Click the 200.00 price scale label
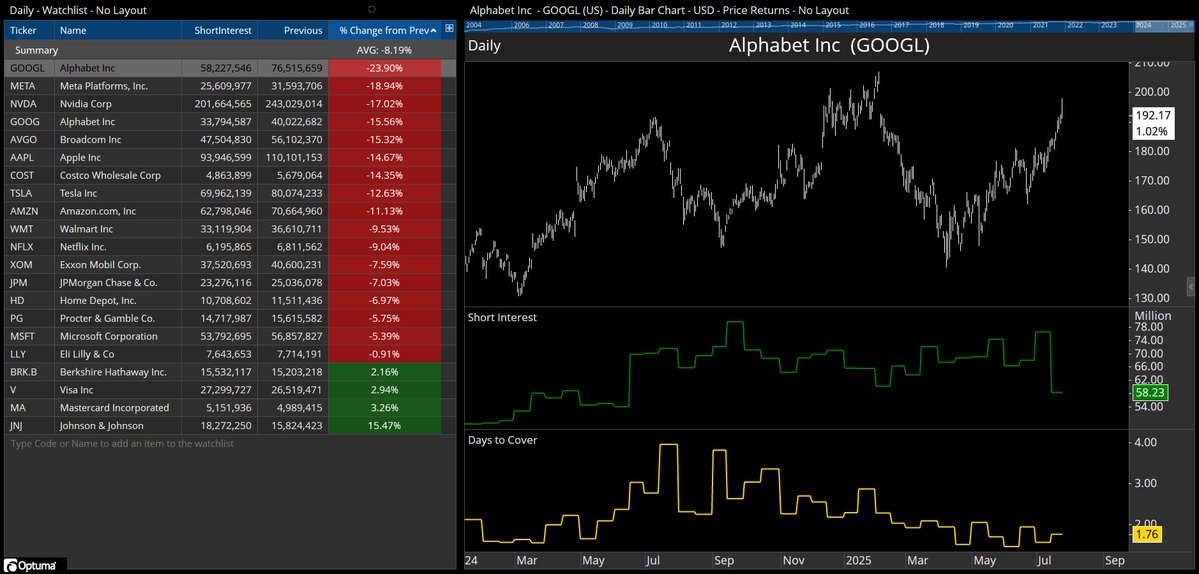The width and height of the screenshot is (1199, 574). coord(1153,92)
